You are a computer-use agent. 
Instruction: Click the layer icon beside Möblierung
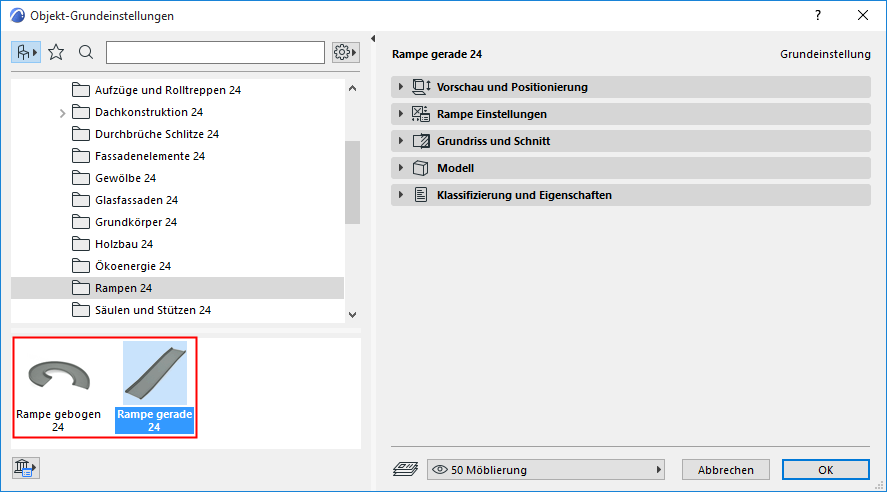407,469
